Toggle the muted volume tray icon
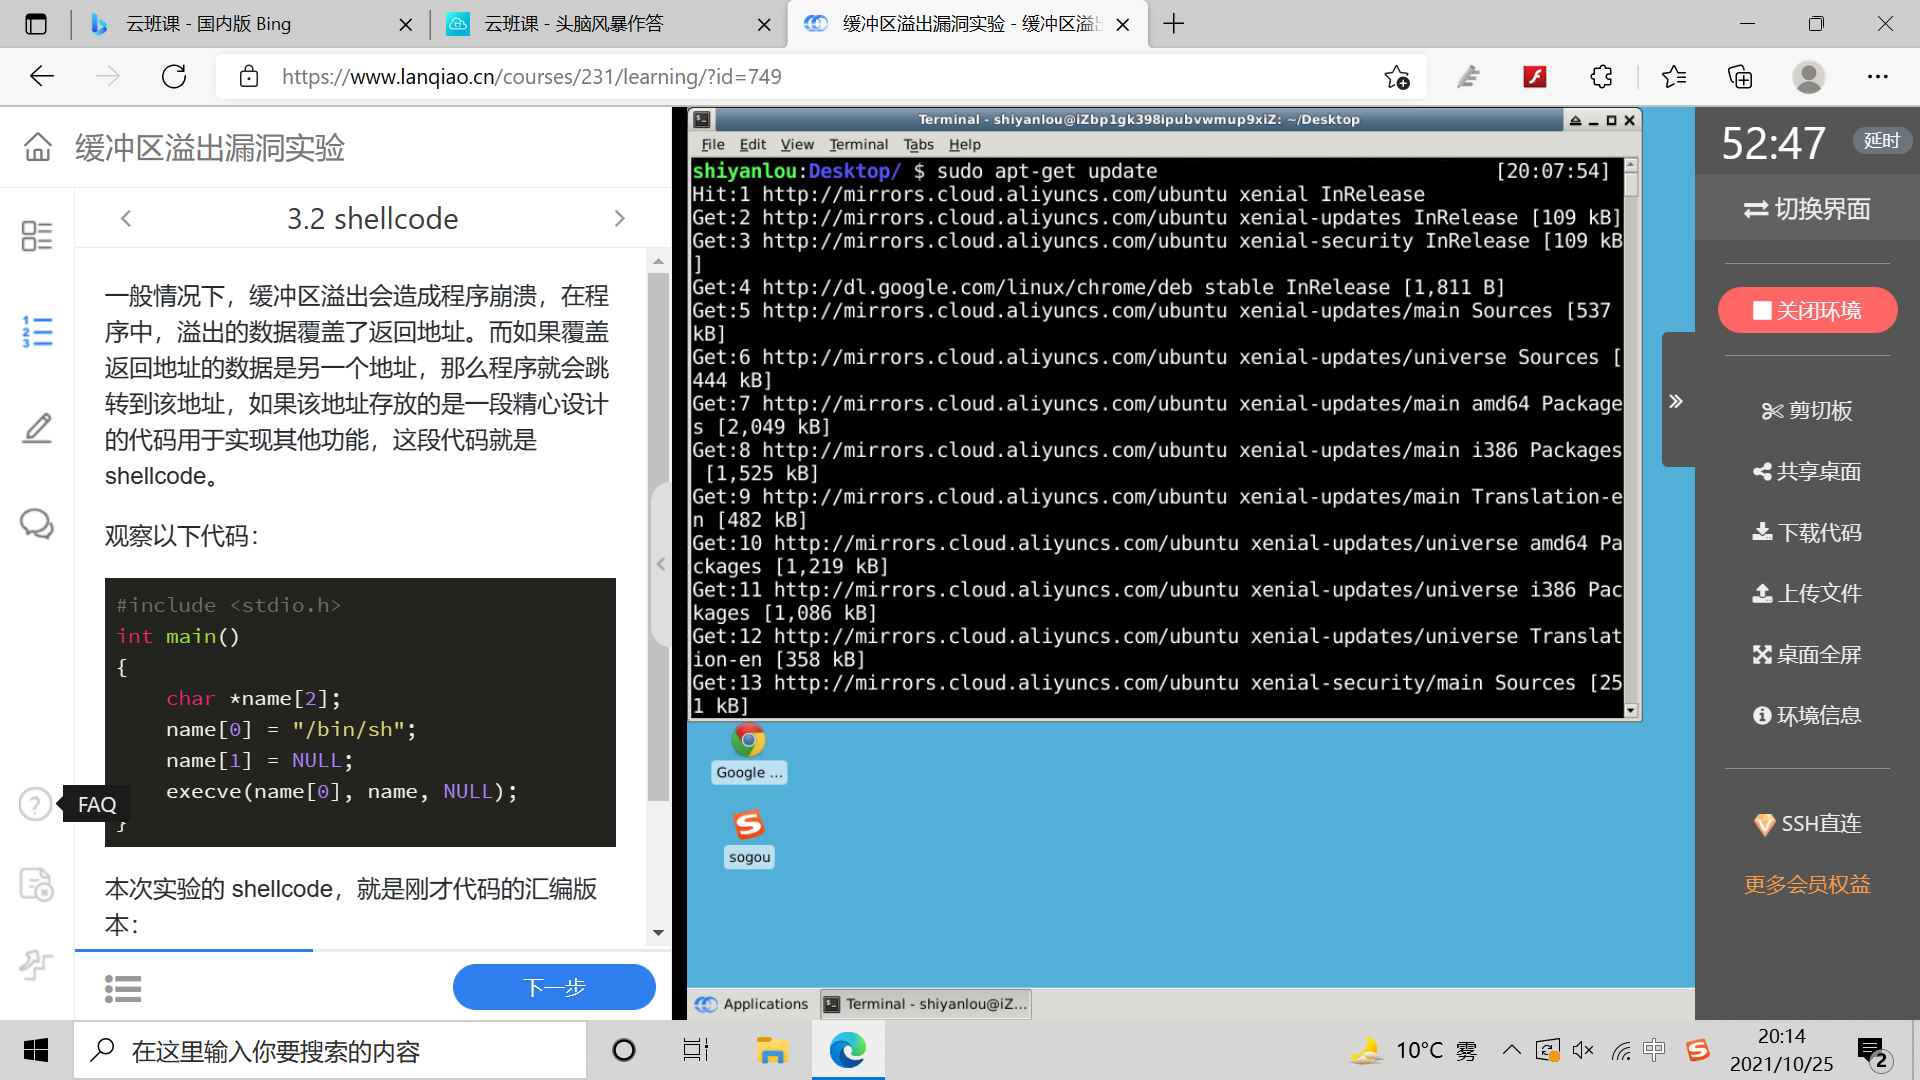This screenshot has height=1080, width=1920. [x=1583, y=1050]
